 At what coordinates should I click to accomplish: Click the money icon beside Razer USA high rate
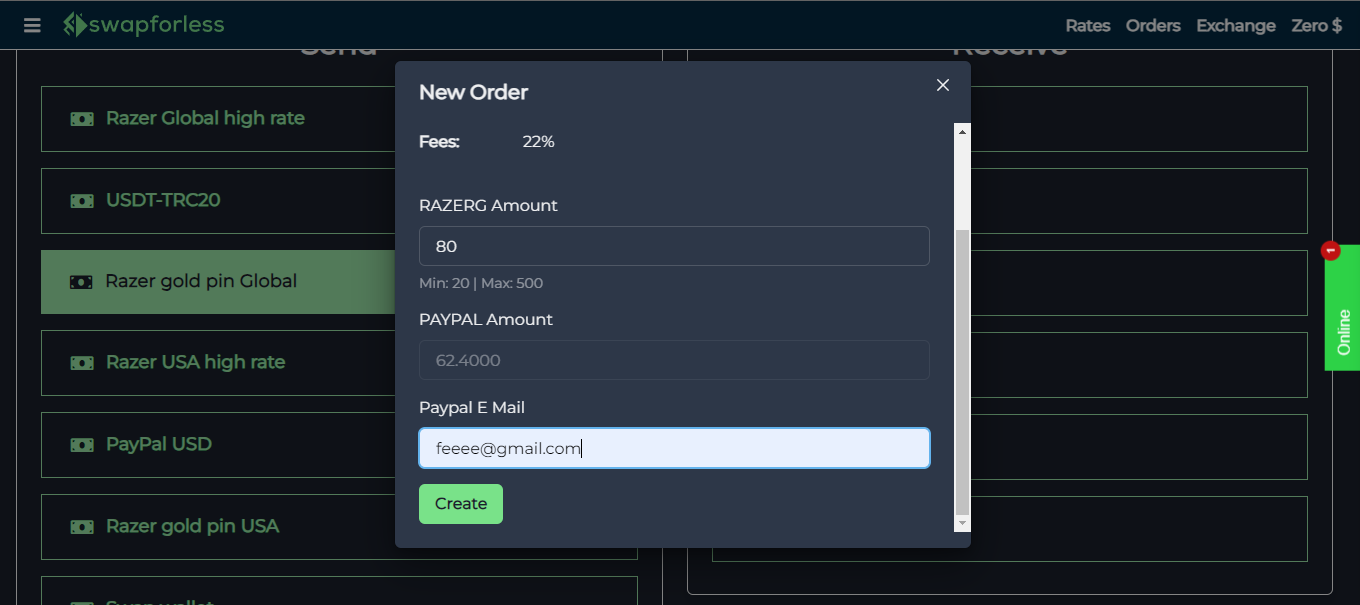82,363
